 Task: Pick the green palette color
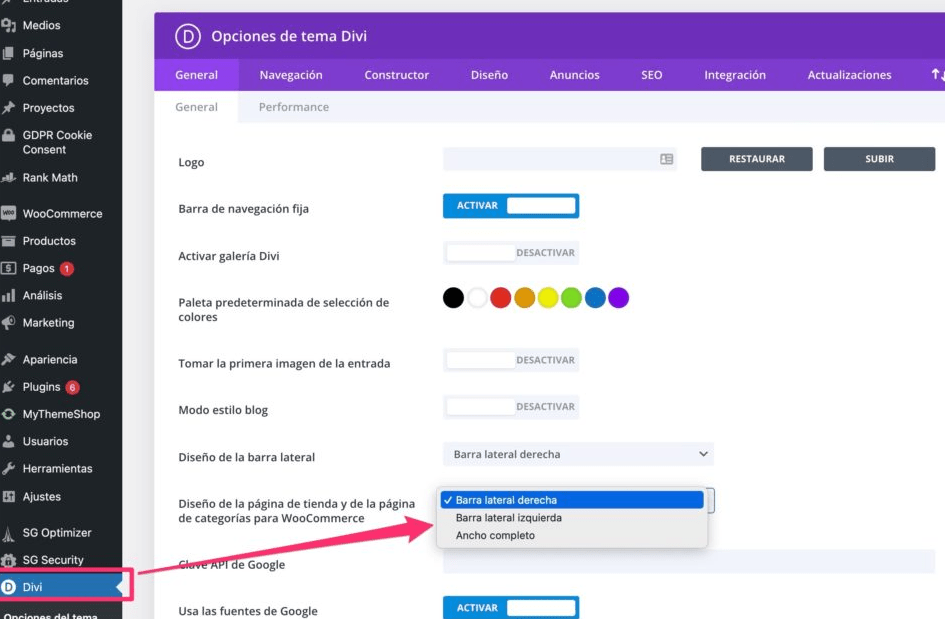point(571,297)
